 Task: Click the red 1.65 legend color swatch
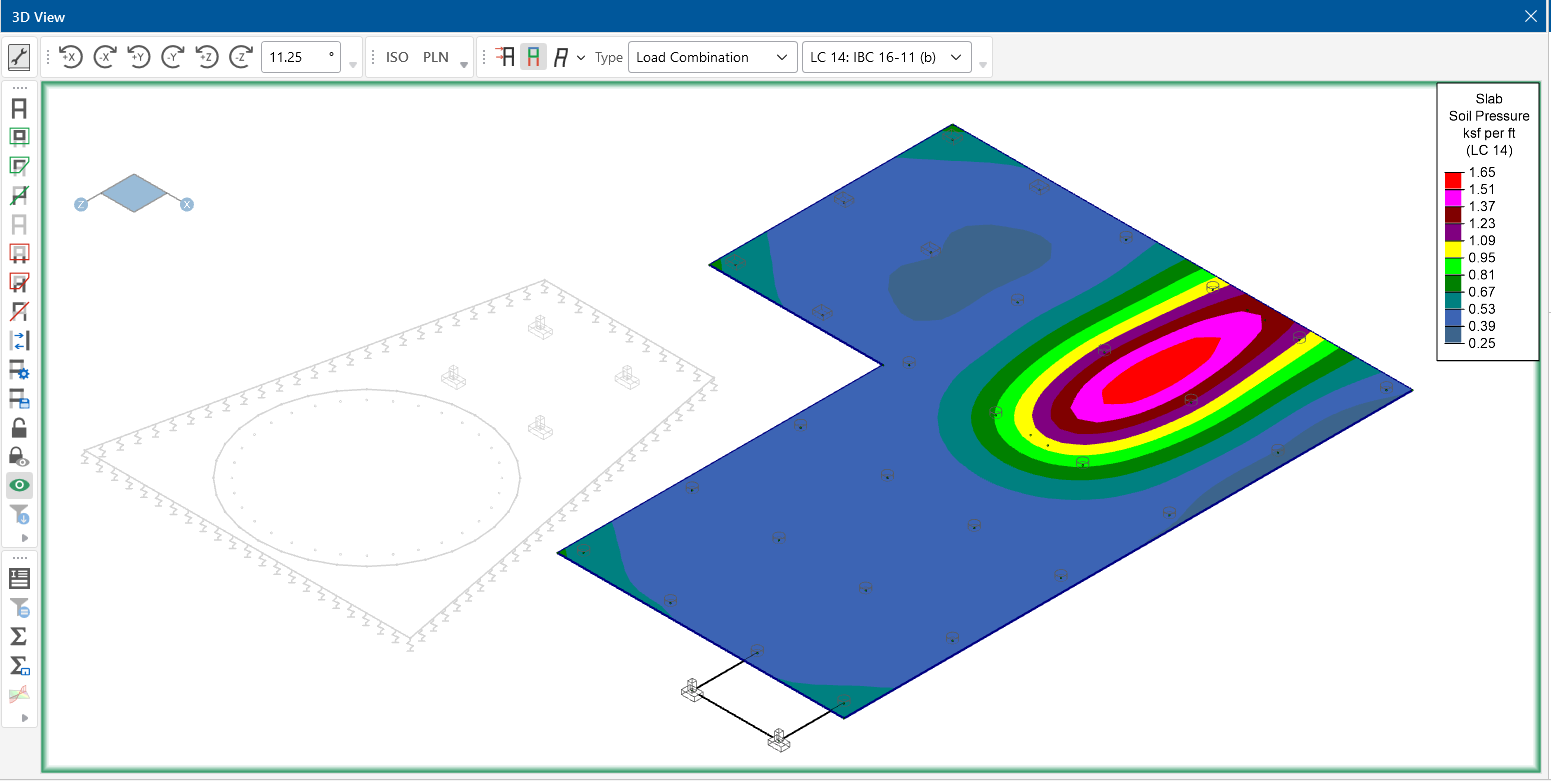click(x=1453, y=180)
